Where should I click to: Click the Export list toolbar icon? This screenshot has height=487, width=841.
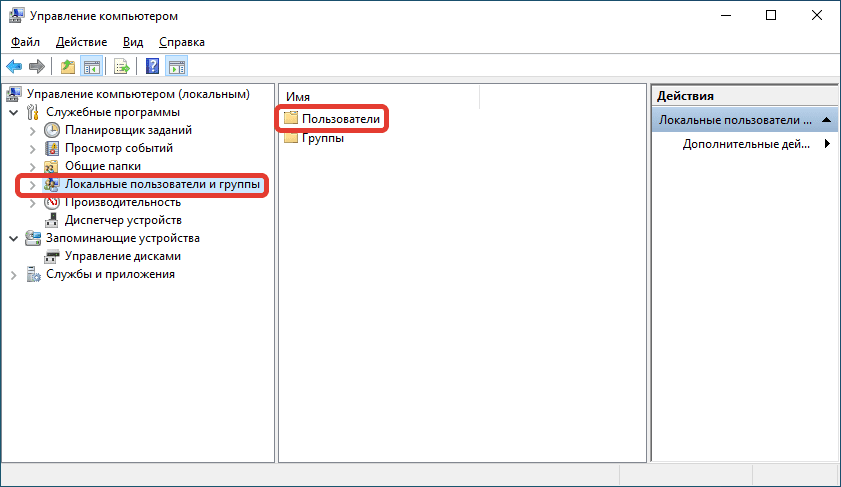122,67
